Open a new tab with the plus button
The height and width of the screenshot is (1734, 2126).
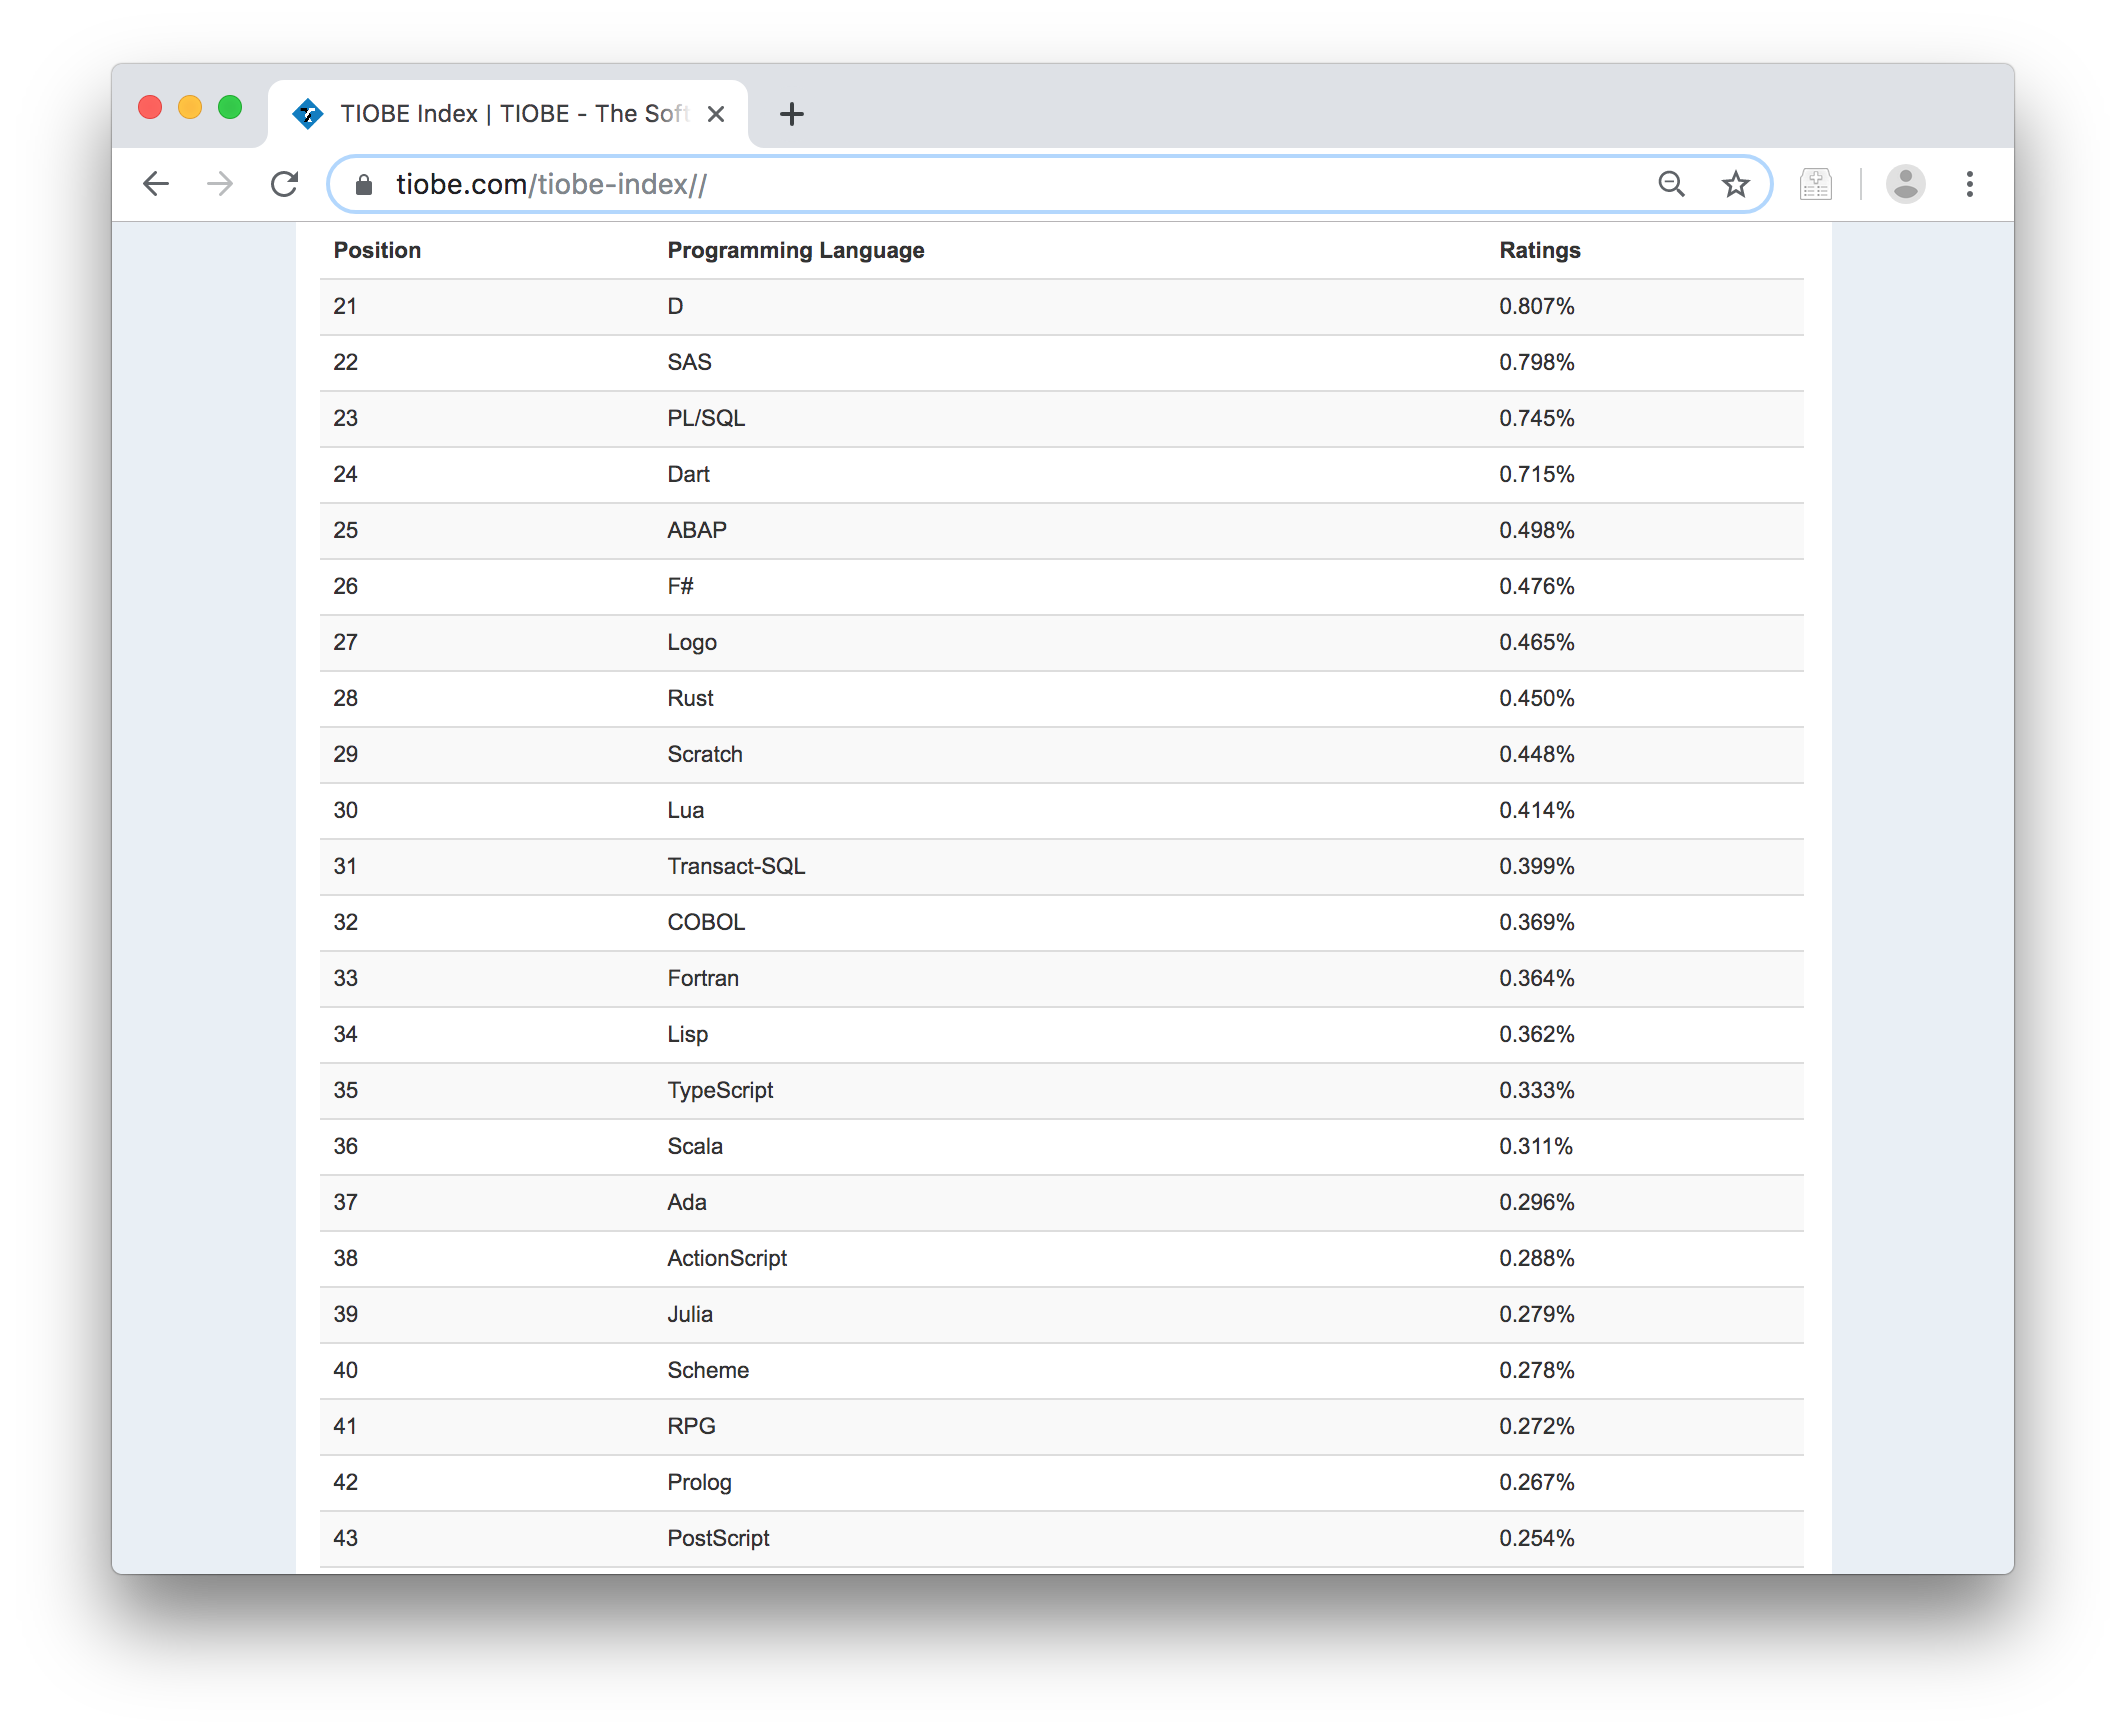pyautogui.click(x=791, y=114)
